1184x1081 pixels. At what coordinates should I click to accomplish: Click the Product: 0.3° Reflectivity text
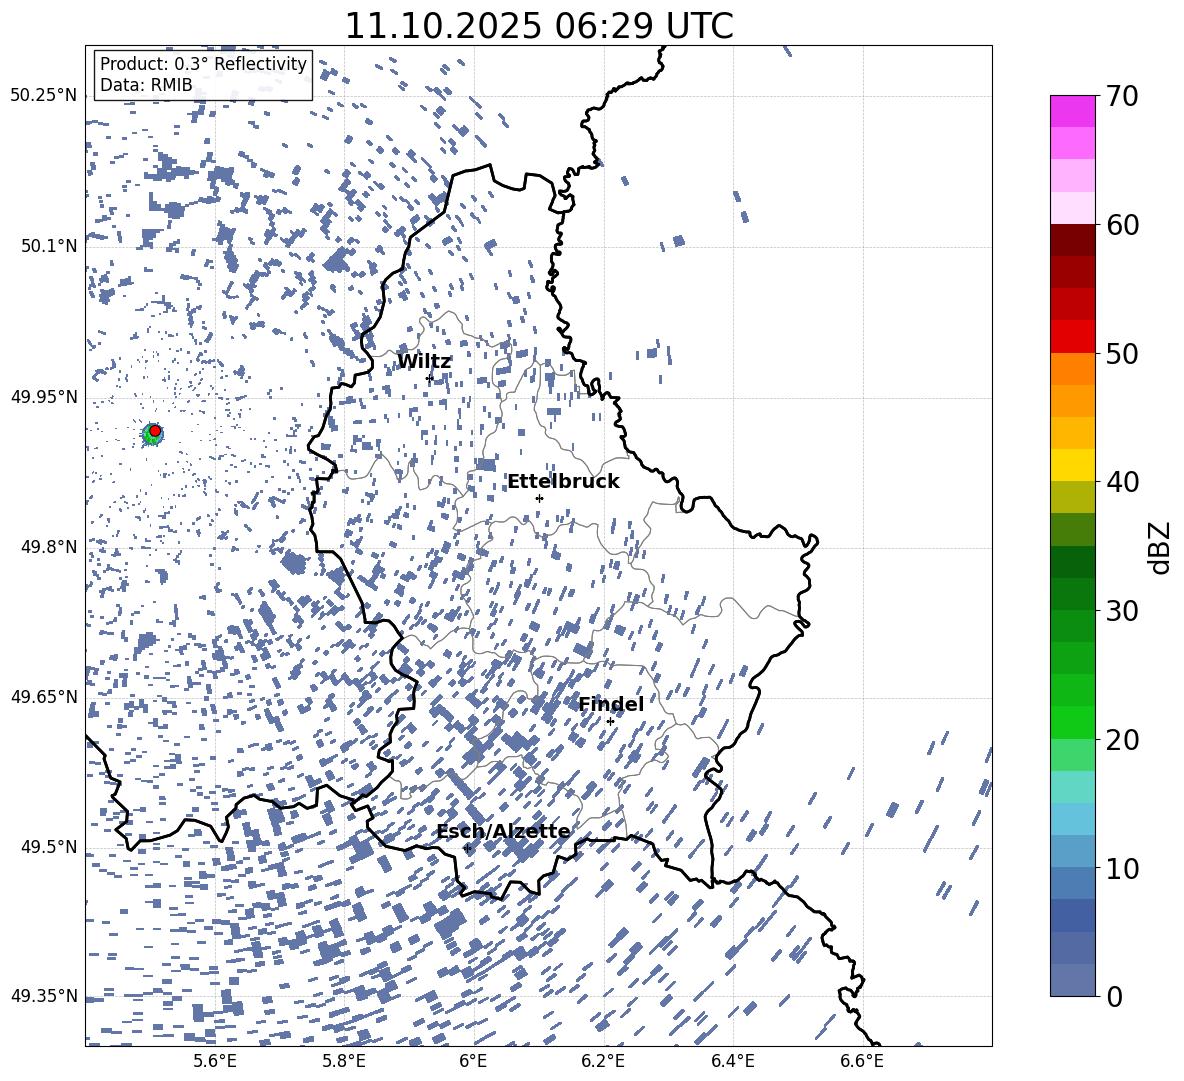point(203,64)
